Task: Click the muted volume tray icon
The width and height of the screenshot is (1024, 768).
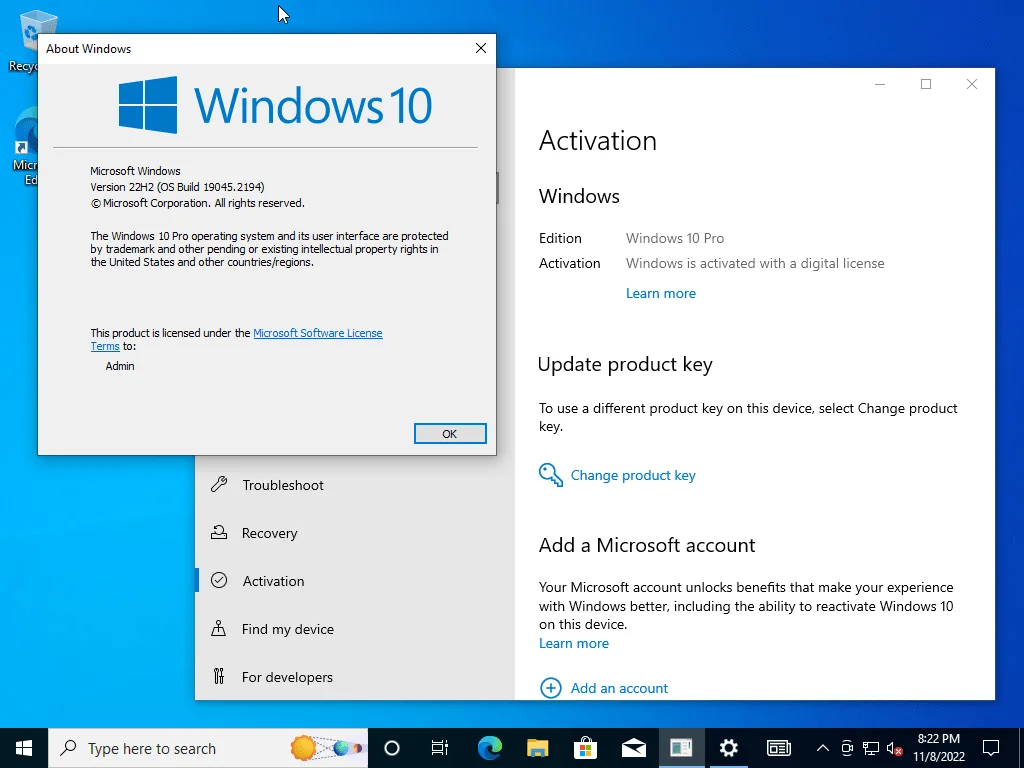Action: pyautogui.click(x=895, y=748)
